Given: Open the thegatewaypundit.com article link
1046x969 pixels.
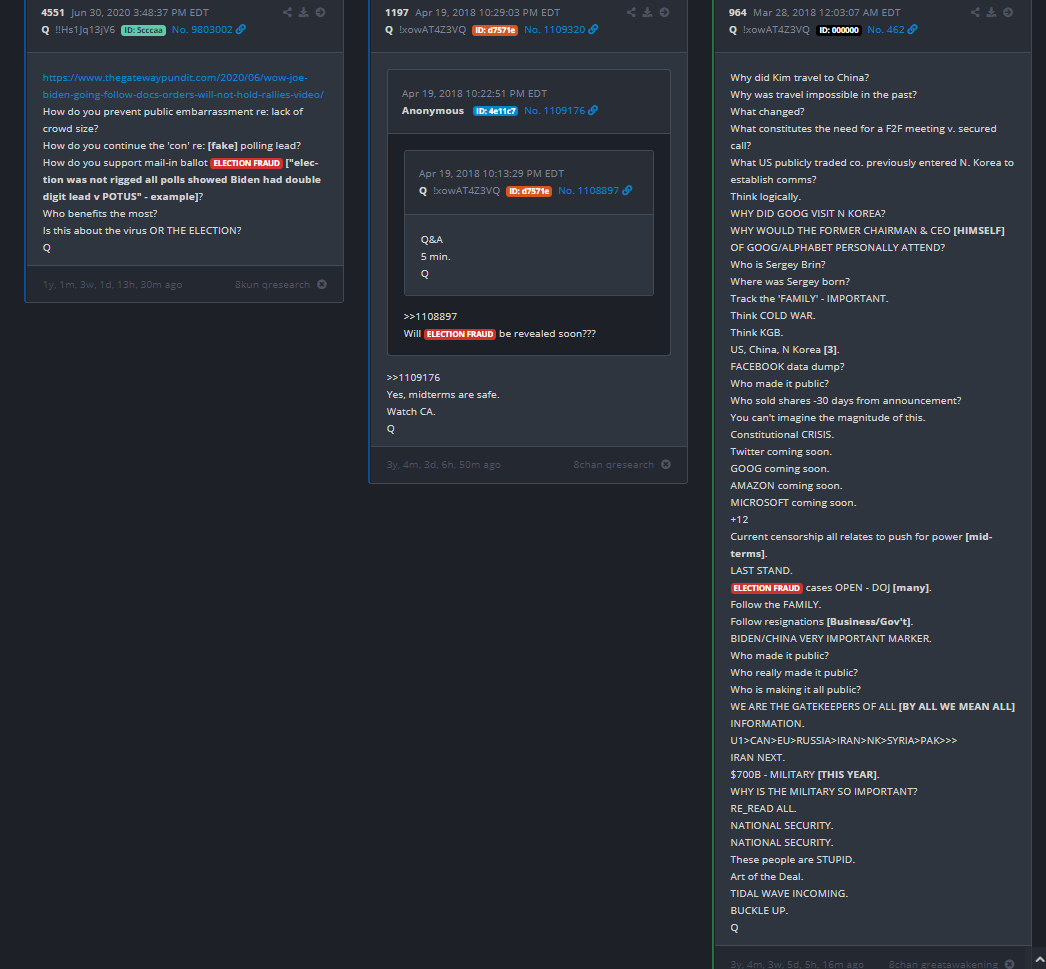Looking at the screenshot, I should [183, 86].
